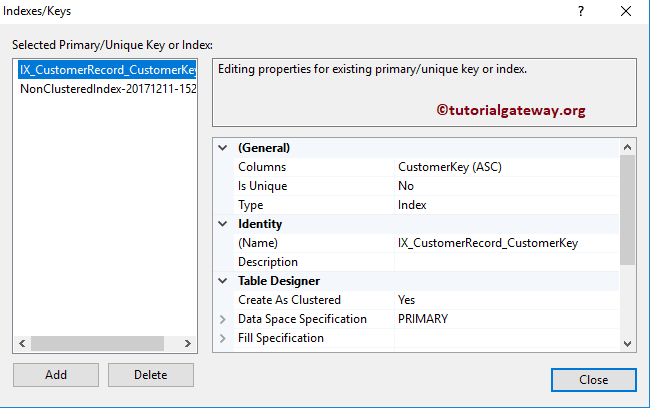Click the Add button

coord(56,375)
